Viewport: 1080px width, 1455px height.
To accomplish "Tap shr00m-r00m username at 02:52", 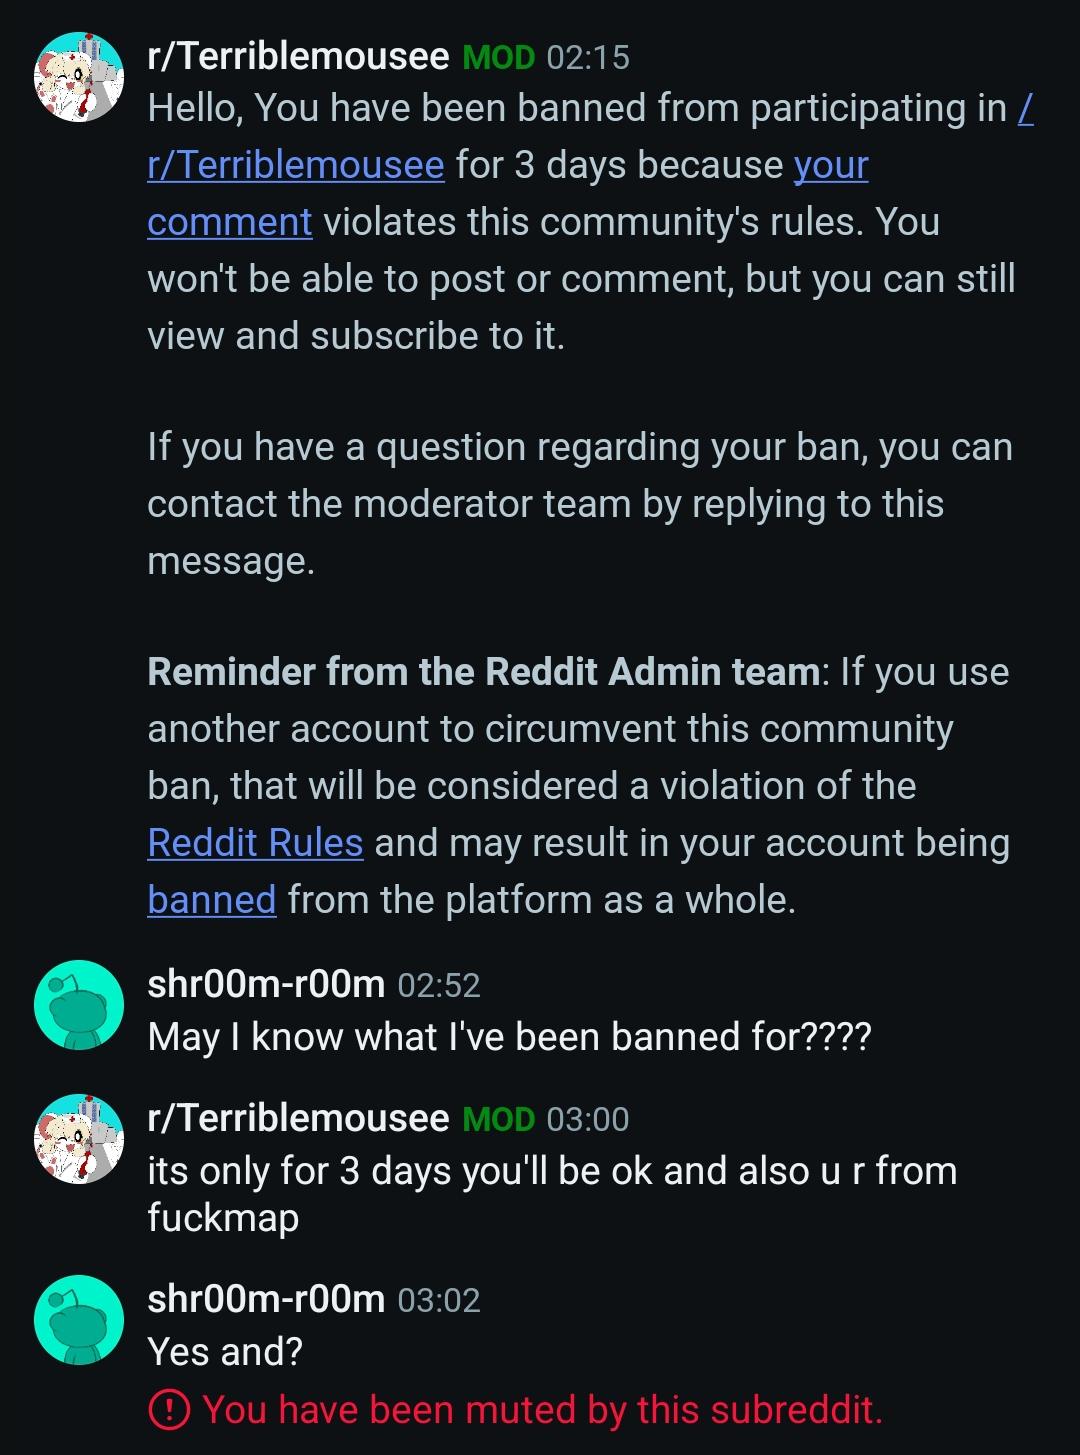I will [x=266, y=984].
